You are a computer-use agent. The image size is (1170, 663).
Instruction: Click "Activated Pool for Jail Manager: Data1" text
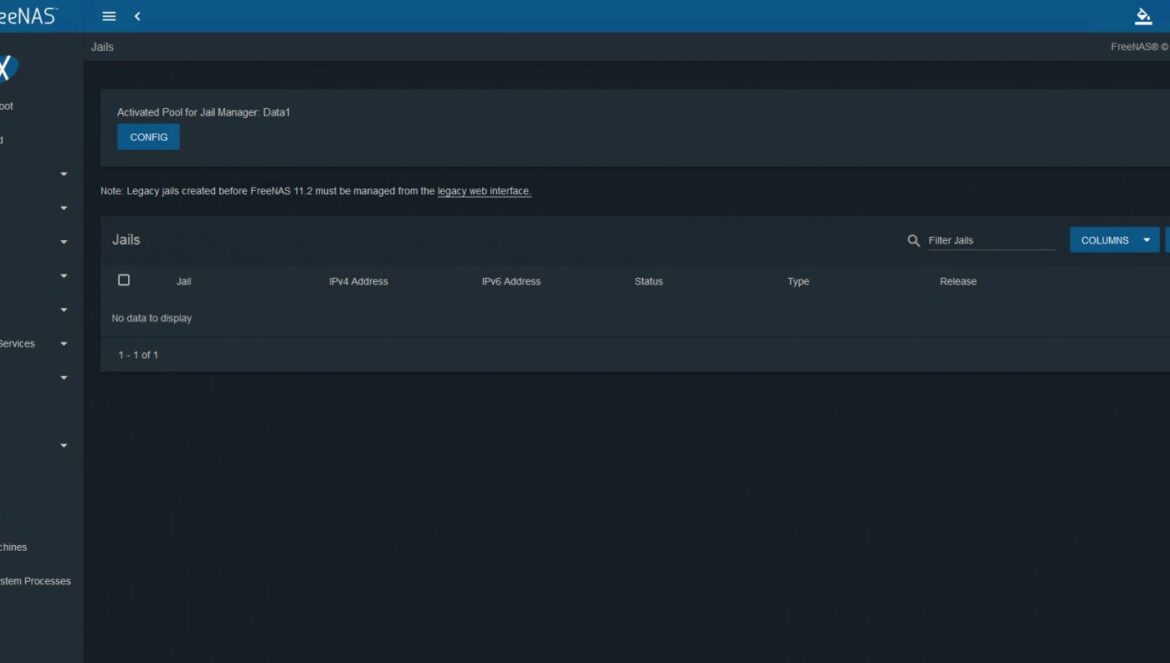pos(204,113)
